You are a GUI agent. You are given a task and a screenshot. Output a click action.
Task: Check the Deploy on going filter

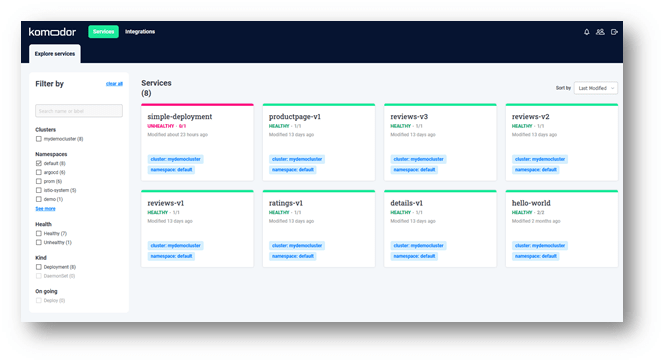pyautogui.click(x=39, y=300)
